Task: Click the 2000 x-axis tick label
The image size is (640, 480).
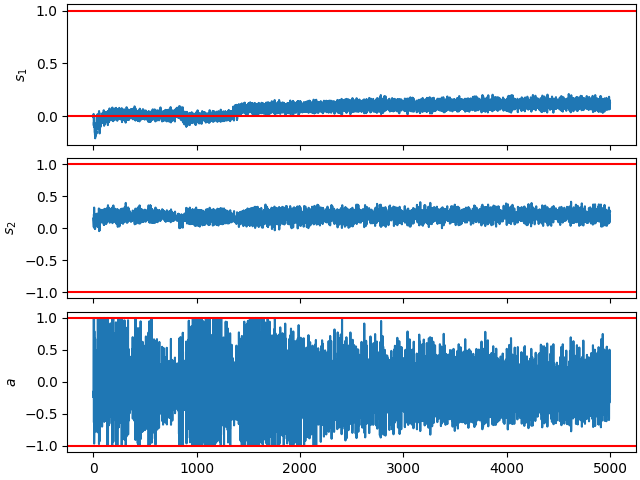Action: (x=300, y=468)
